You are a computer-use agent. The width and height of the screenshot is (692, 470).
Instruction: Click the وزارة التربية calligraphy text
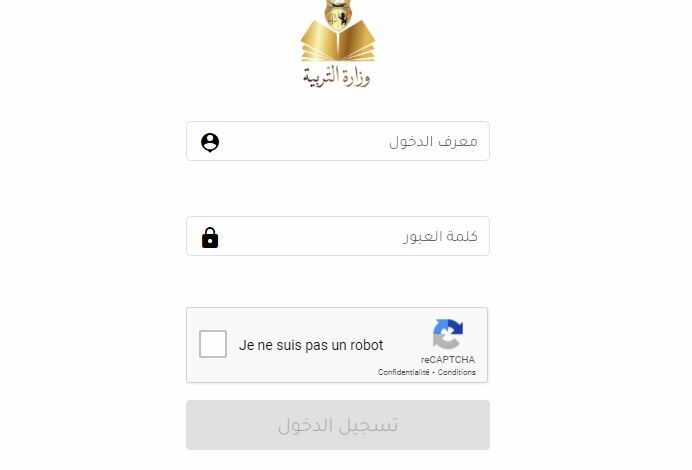pos(337,76)
